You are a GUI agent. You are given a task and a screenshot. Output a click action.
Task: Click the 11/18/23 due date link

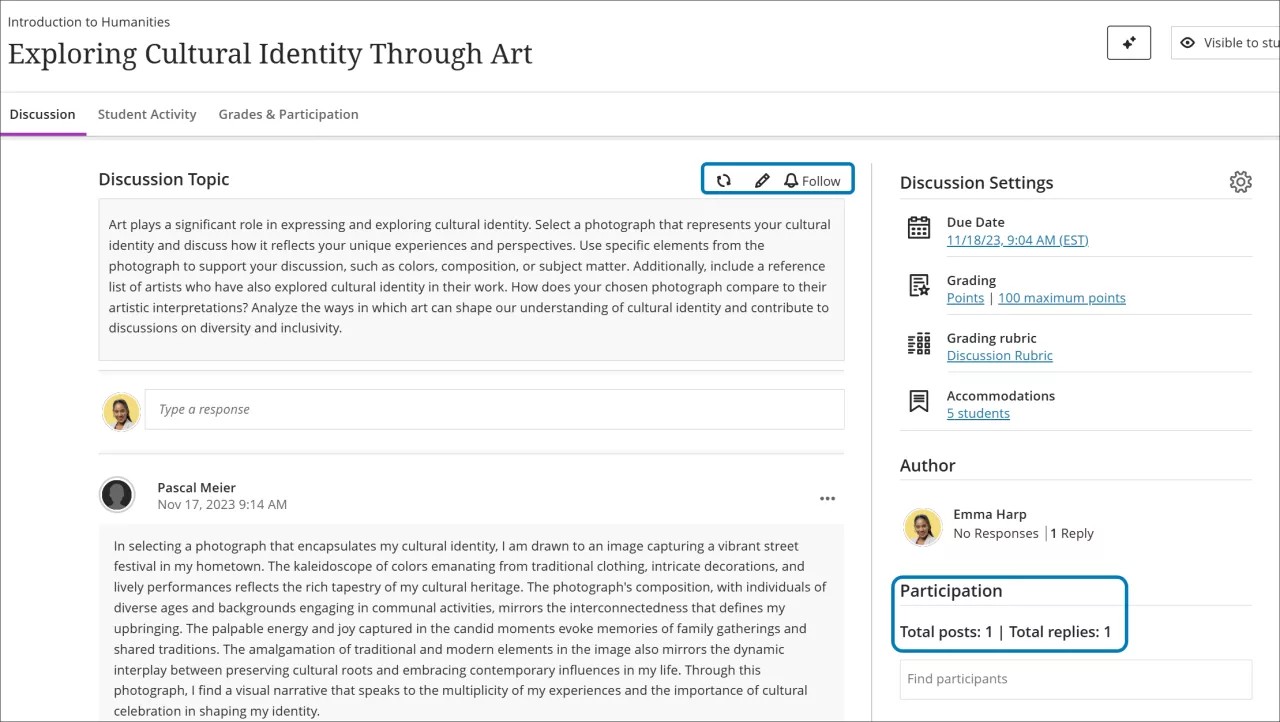(1017, 239)
